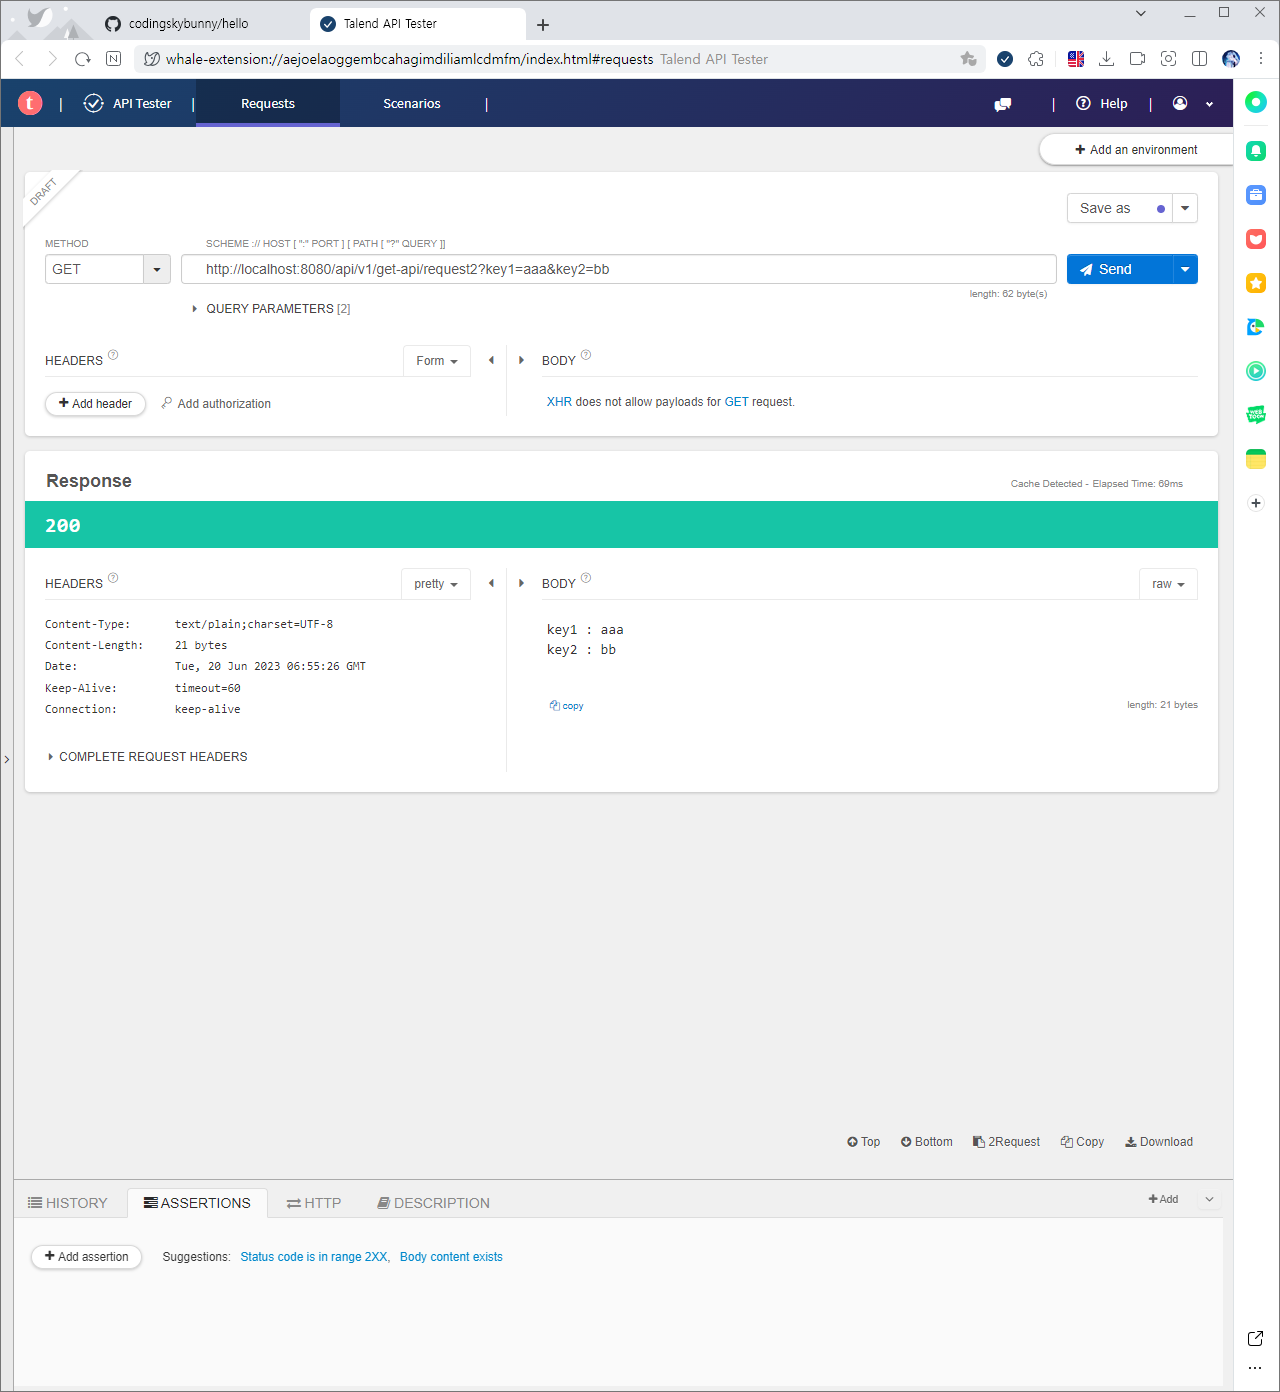Image resolution: width=1280 pixels, height=1392 pixels.
Task: Open the Save as dropdown arrow
Action: [1185, 208]
